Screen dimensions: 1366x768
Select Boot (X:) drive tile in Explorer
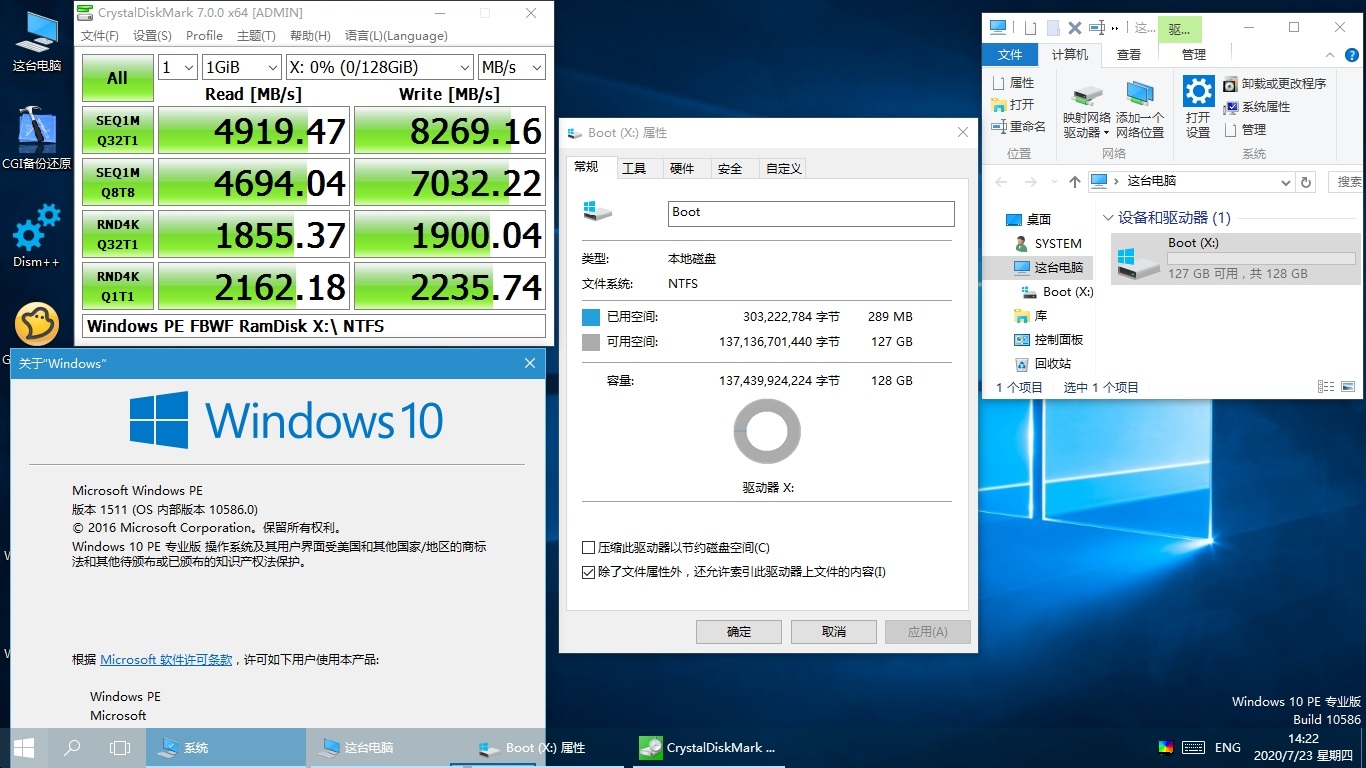pyautogui.click(x=1235, y=259)
